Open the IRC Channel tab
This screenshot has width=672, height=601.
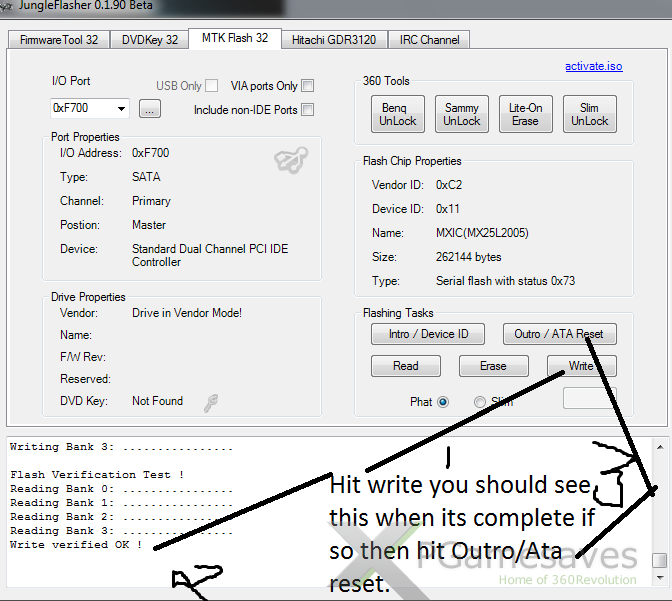coord(429,40)
